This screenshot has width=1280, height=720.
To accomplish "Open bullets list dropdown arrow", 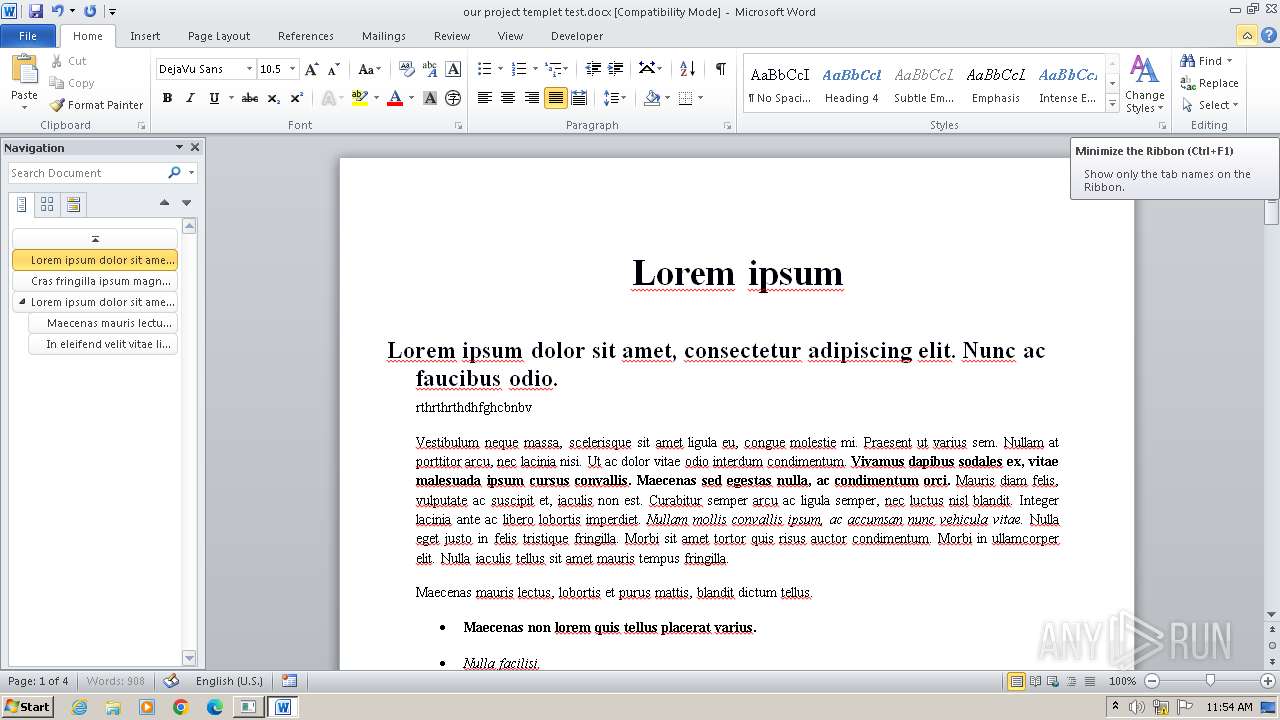I will click(501, 69).
